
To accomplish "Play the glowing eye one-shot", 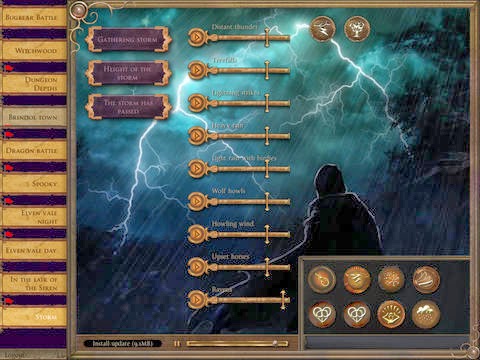I will click(391, 314).
